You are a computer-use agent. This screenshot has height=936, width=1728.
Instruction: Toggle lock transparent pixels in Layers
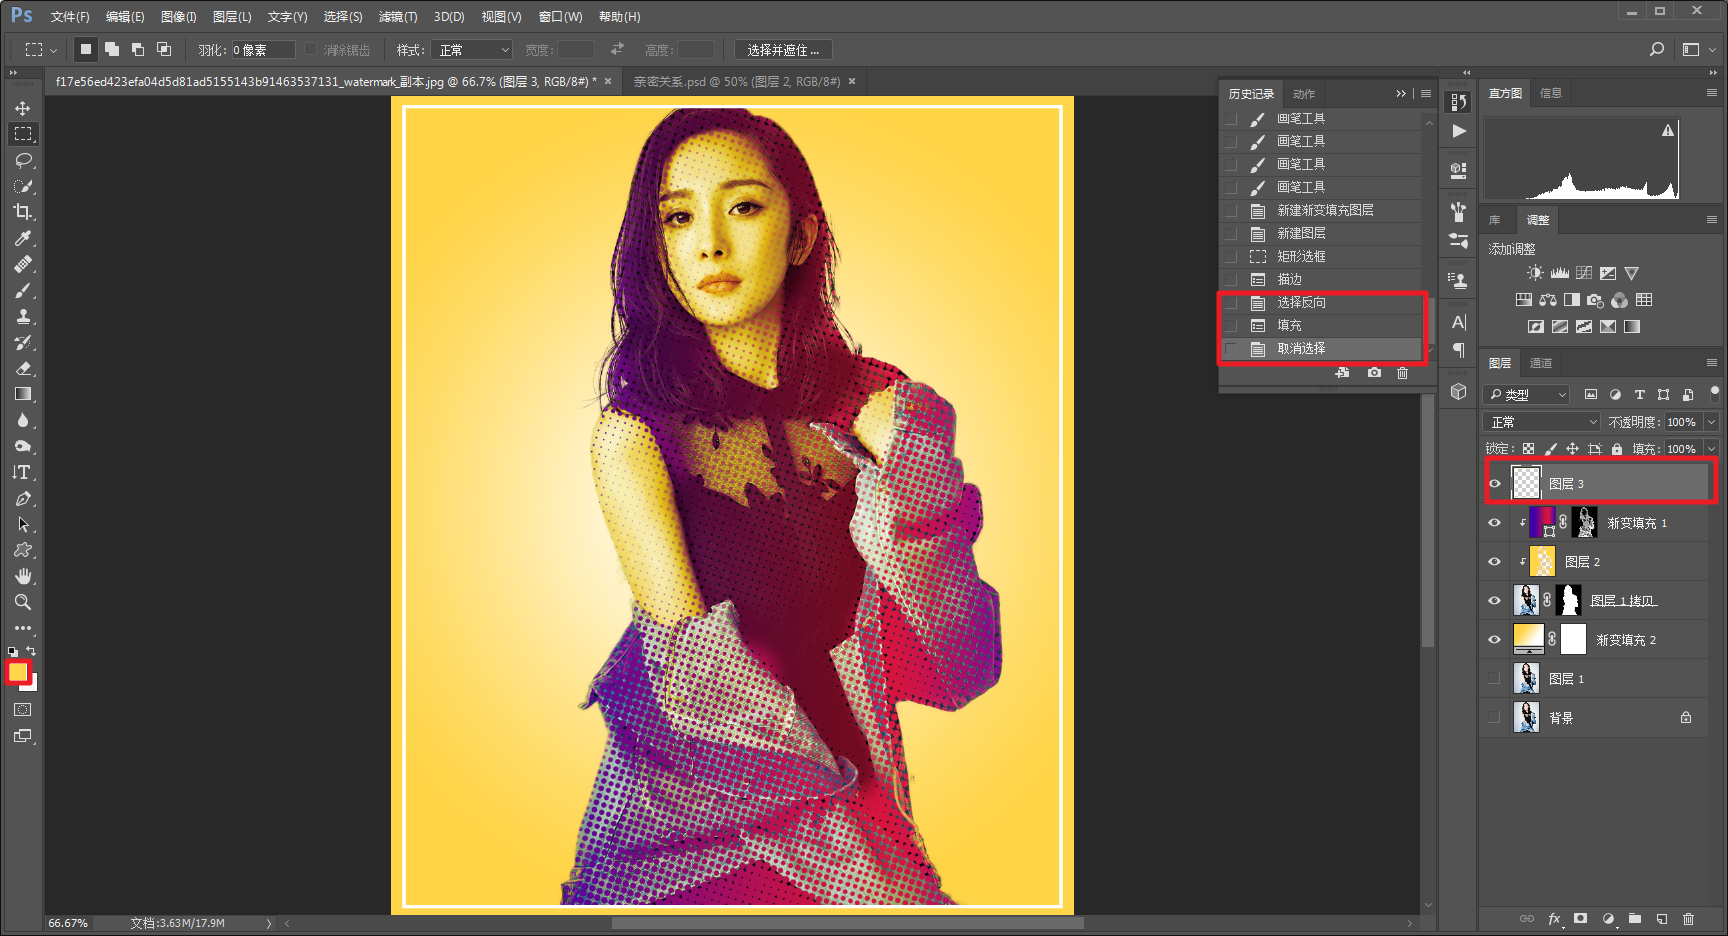coord(1528,449)
